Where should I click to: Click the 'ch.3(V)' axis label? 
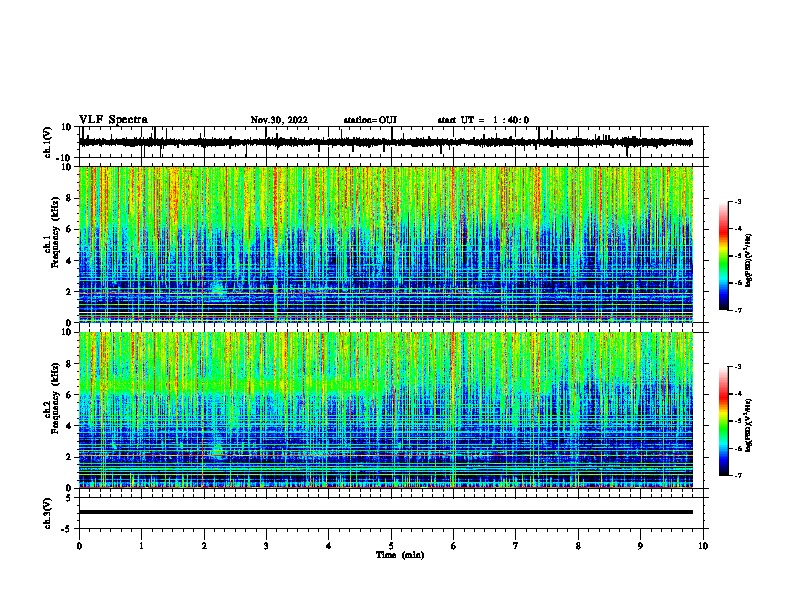tap(48, 514)
